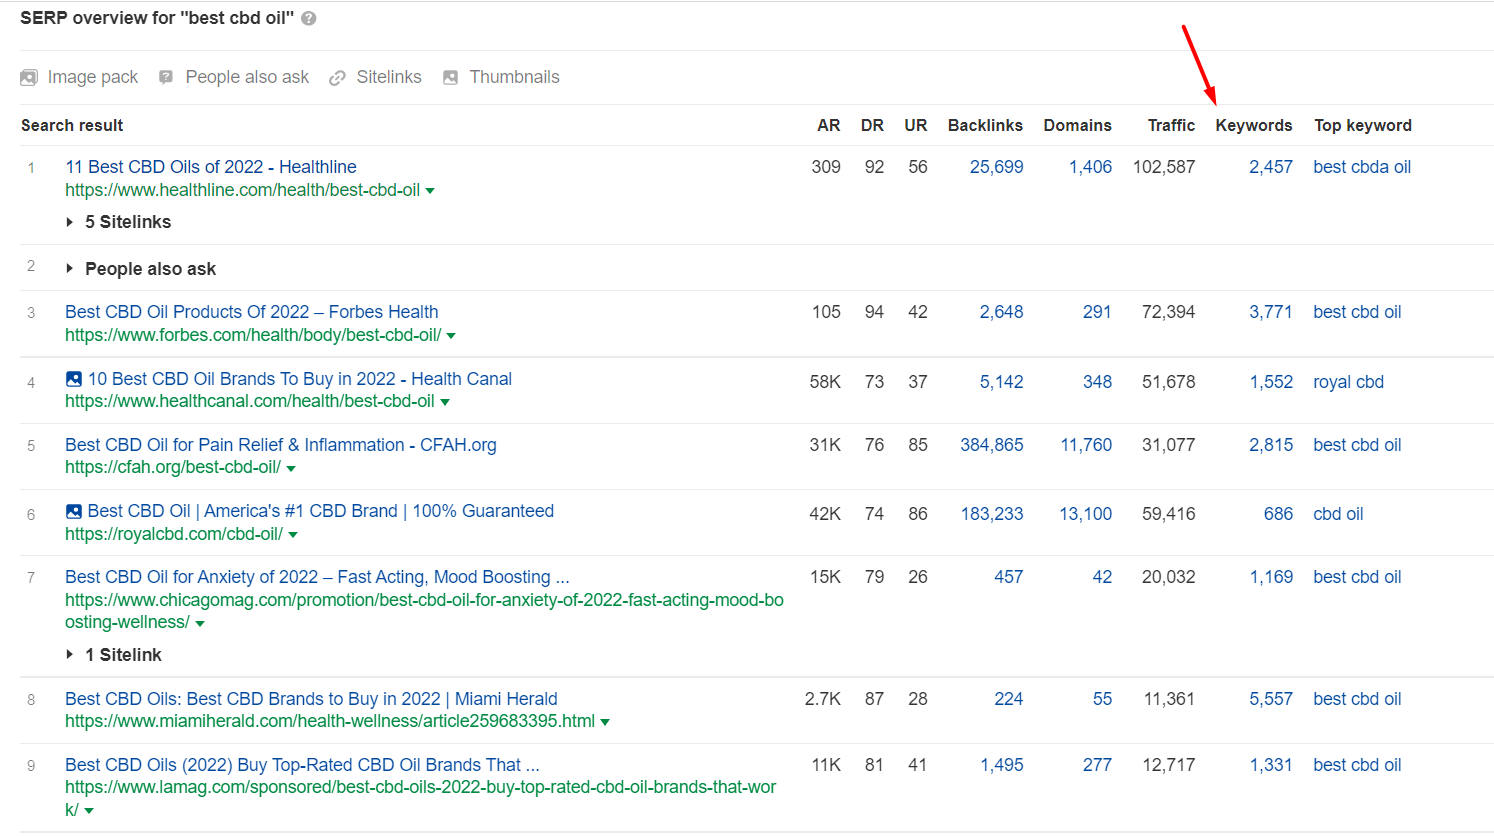Image resolution: width=1494 pixels, height=838 pixels.
Task: Open Best CBD Oil America's #1 CBD Brand
Action: pyautogui.click(x=321, y=511)
